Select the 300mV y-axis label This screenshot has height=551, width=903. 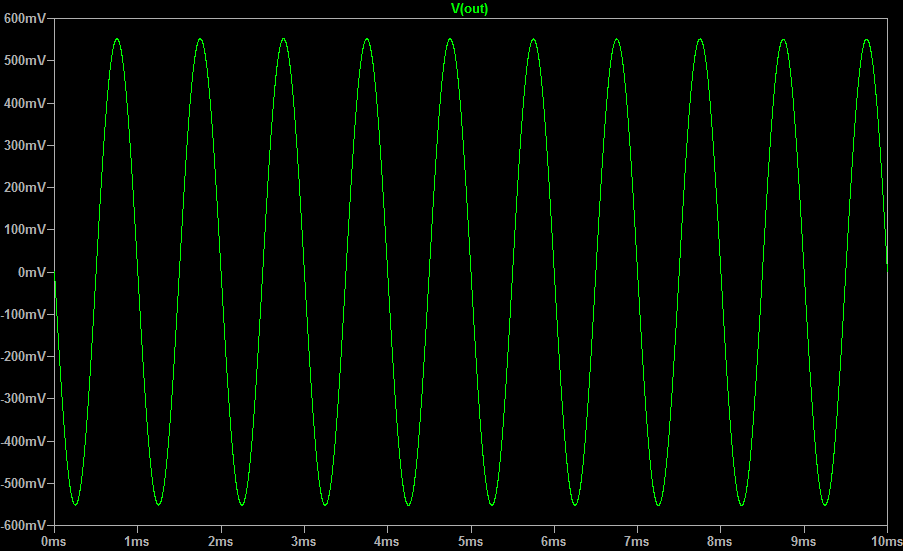25,145
